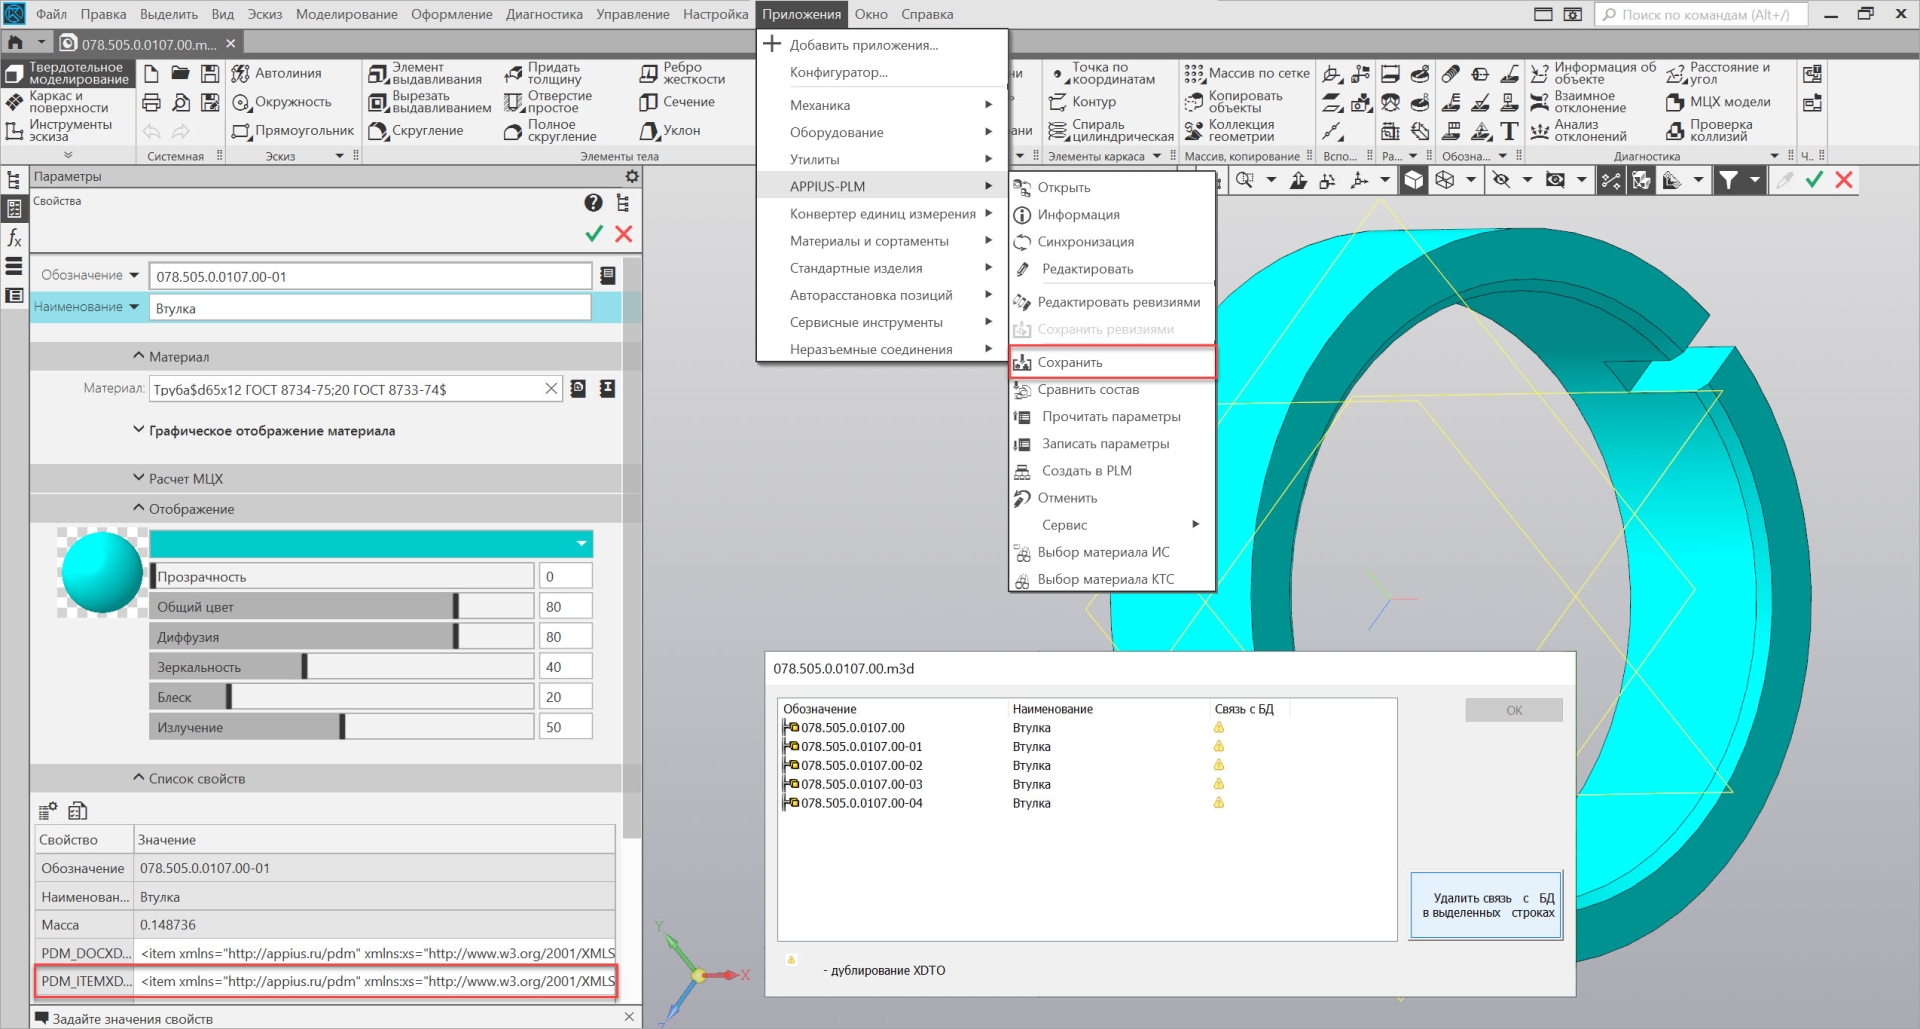
Task: Click the Ребро жесткости tool
Action: [x=683, y=73]
